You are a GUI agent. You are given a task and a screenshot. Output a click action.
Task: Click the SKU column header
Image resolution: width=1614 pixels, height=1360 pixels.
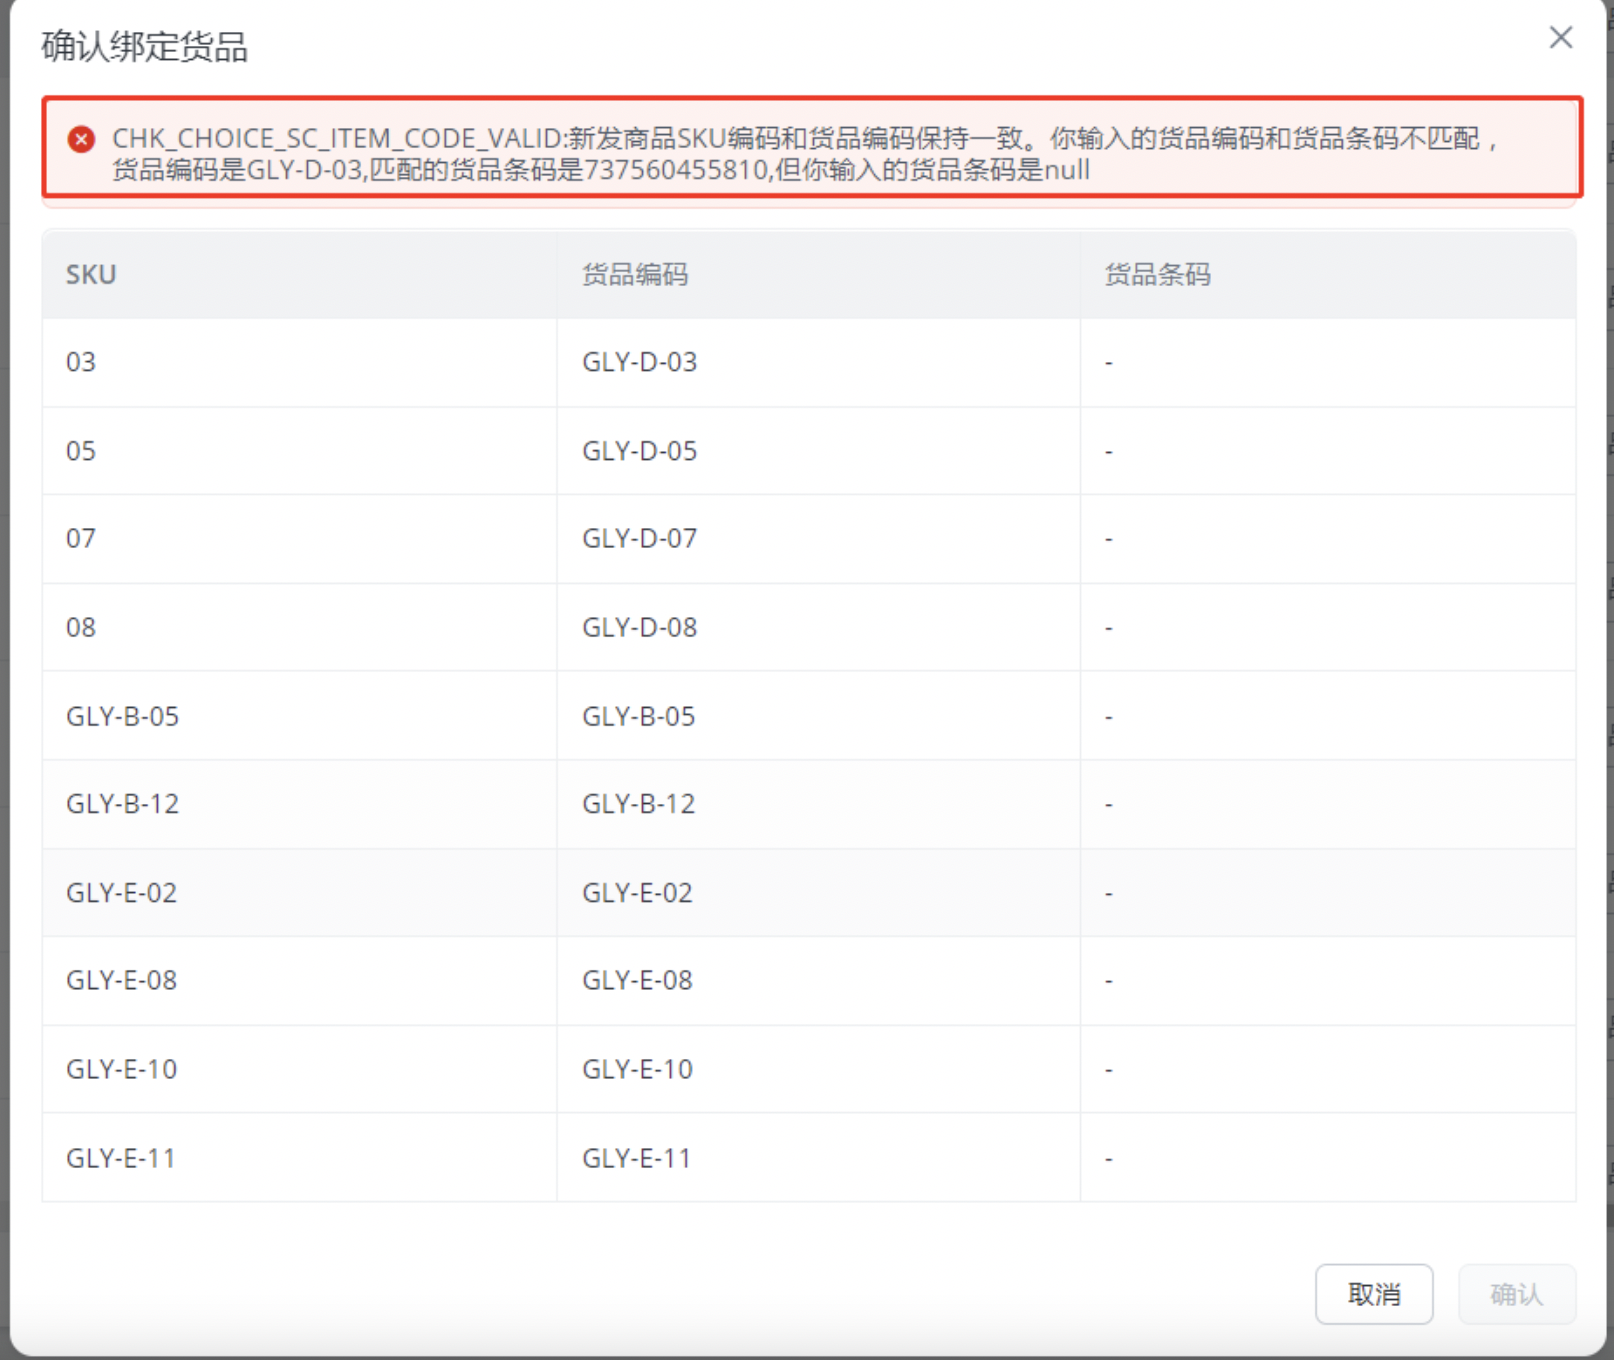pos(91,275)
